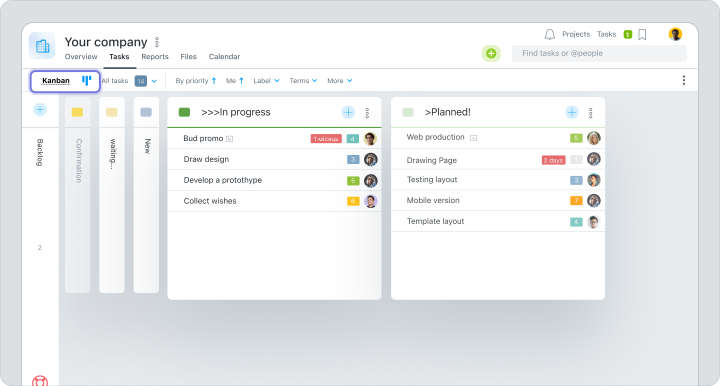Add a task to the In progress column
This screenshot has height=386, width=720.
click(348, 112)
